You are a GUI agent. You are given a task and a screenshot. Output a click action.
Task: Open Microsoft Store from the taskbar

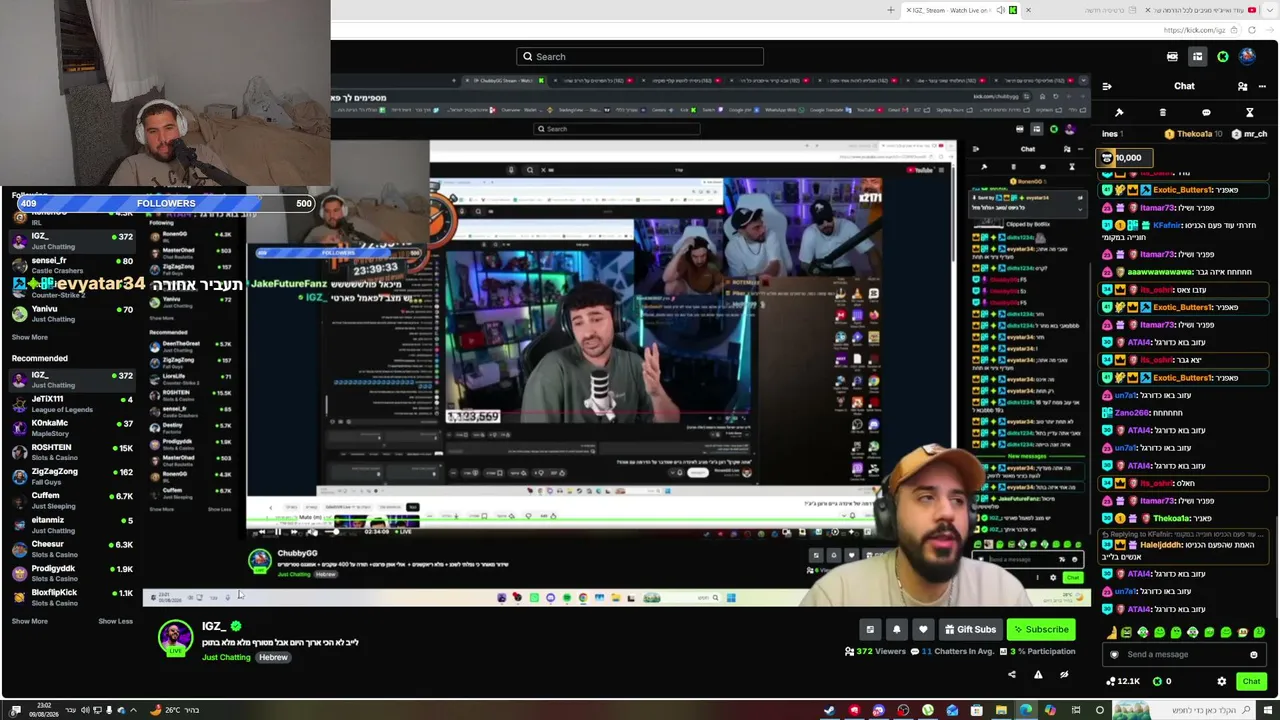coord(977,710)
